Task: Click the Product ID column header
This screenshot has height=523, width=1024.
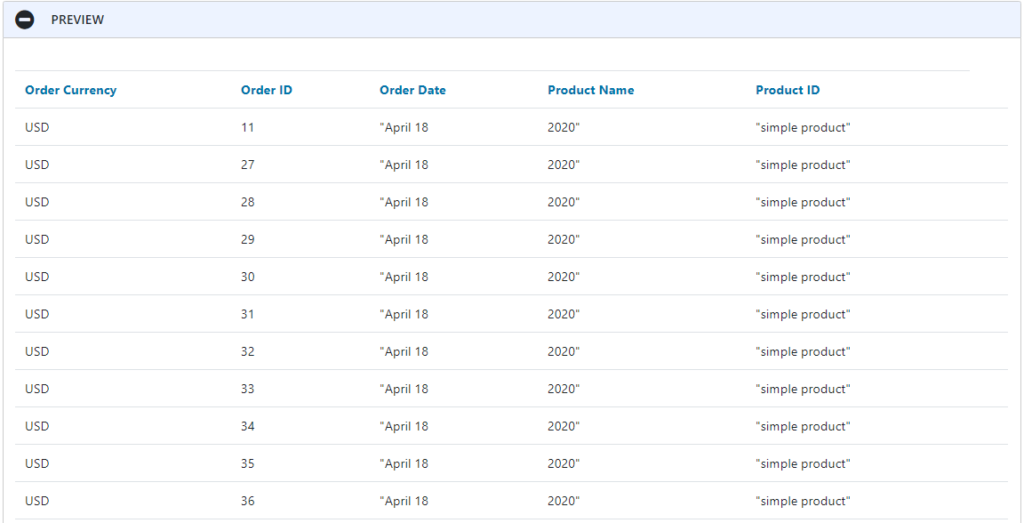Action: pyautogui.click(x=788, y=90)
